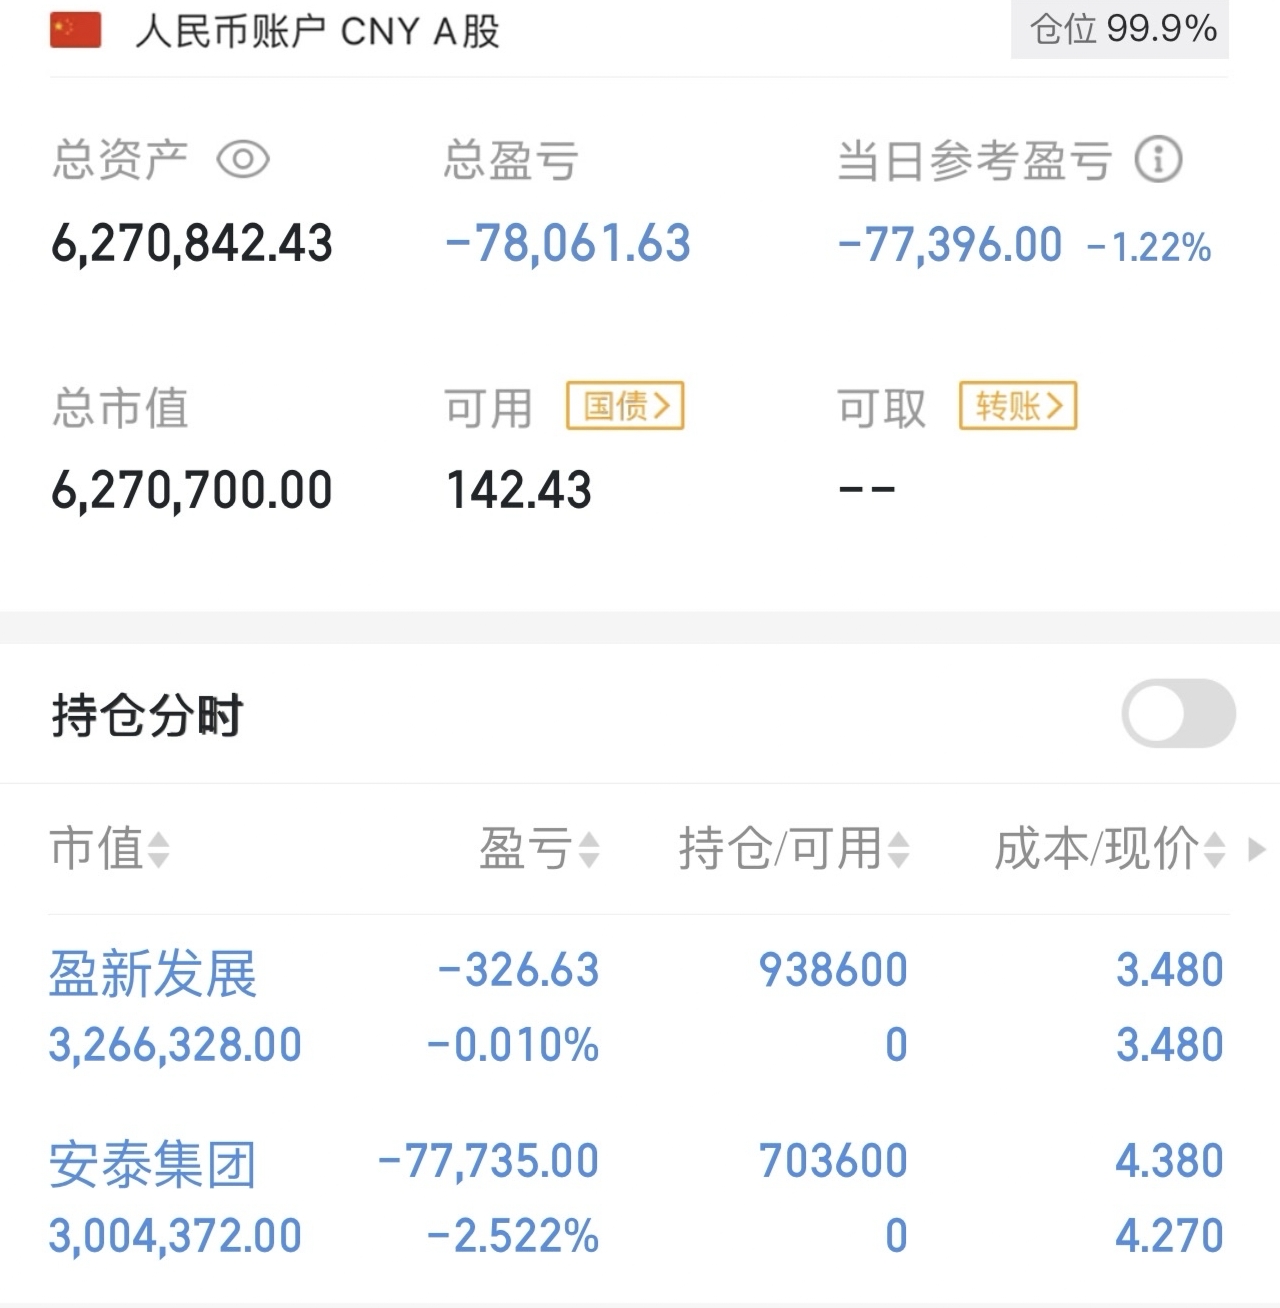Tap the 转账 transfer button
This screenshot has height=1308, width=1280.
click(x=1018, y=406)
